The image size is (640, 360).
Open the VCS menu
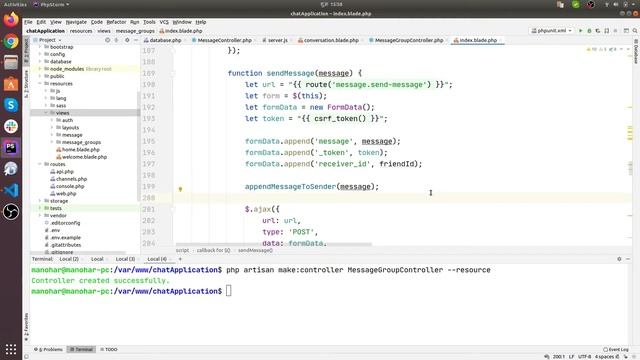(x=164, y=22)
